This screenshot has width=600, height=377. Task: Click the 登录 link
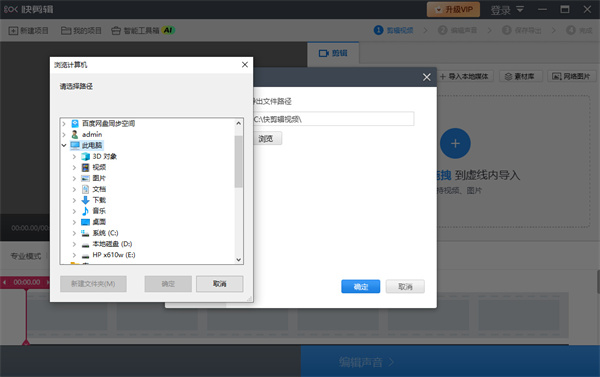coord(501,10)
